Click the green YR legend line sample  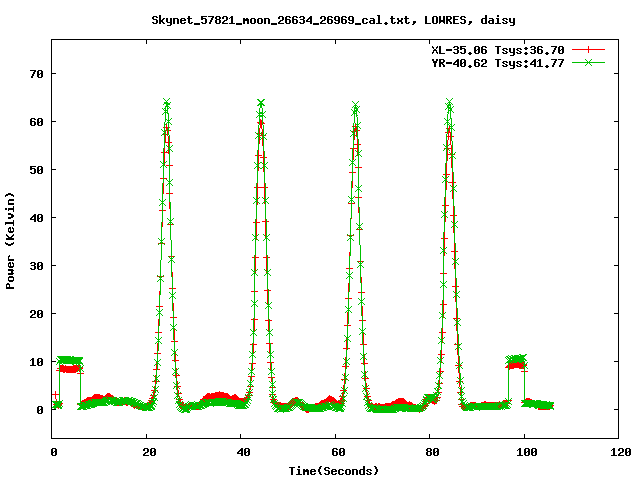click(x=588, y=62)
